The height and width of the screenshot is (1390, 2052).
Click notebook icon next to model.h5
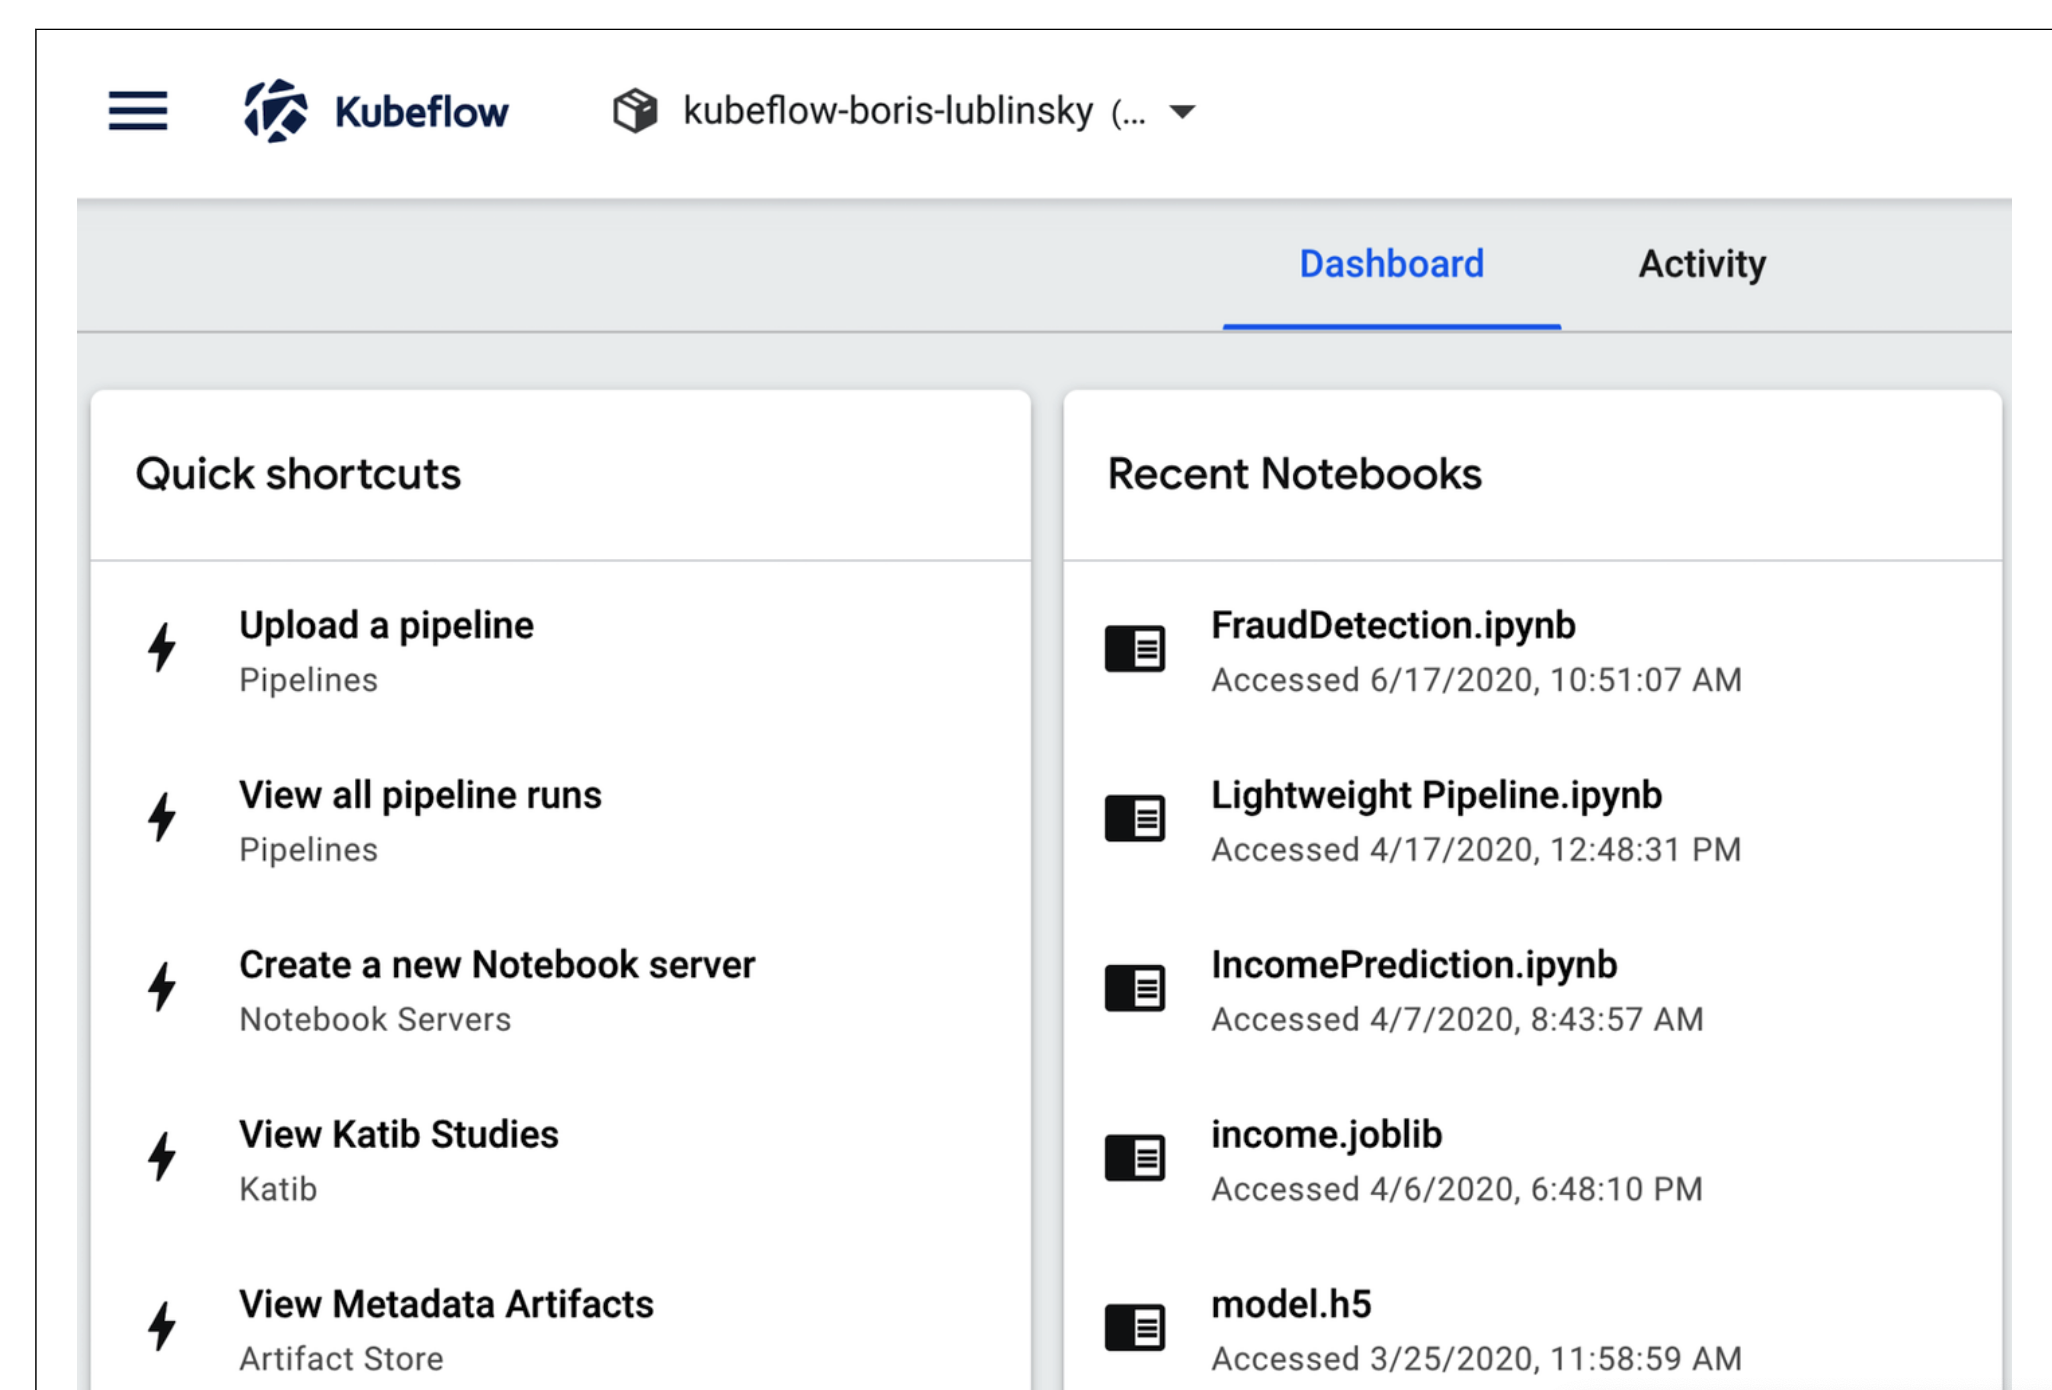pyautogui.click(x=1135, y=1328)
